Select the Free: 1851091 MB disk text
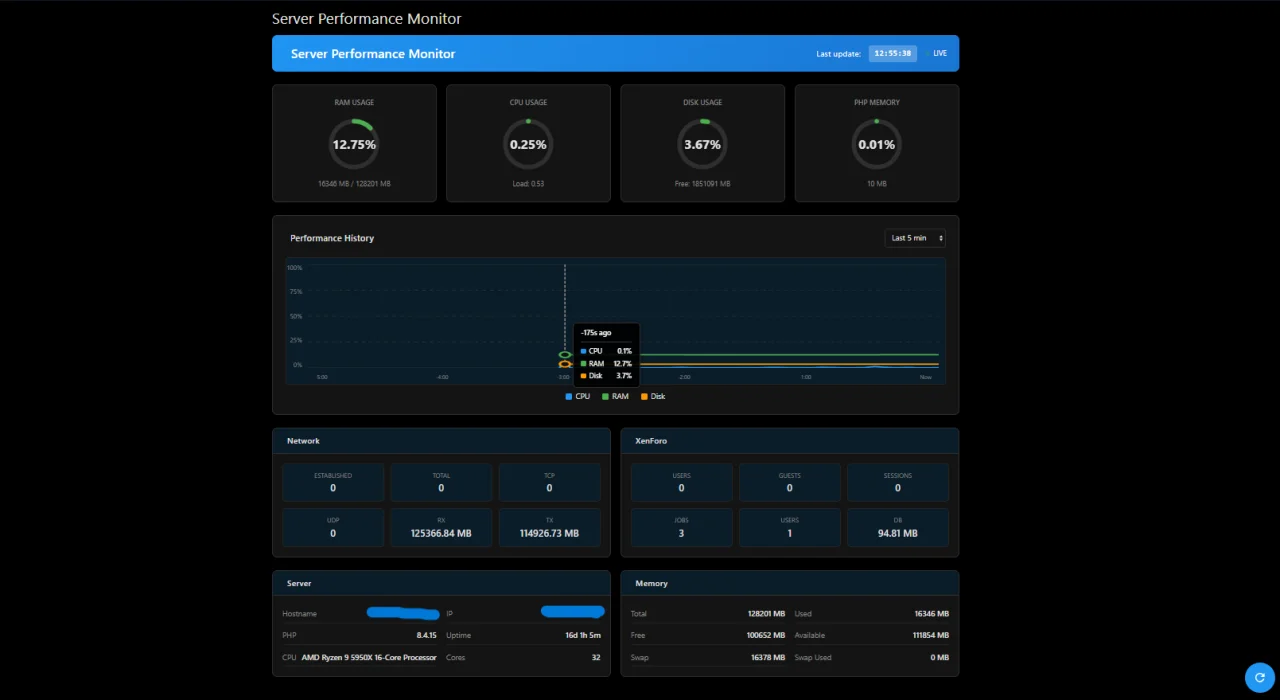The height and width of the screenshot is (700, 1280). [x=702, y=184]
